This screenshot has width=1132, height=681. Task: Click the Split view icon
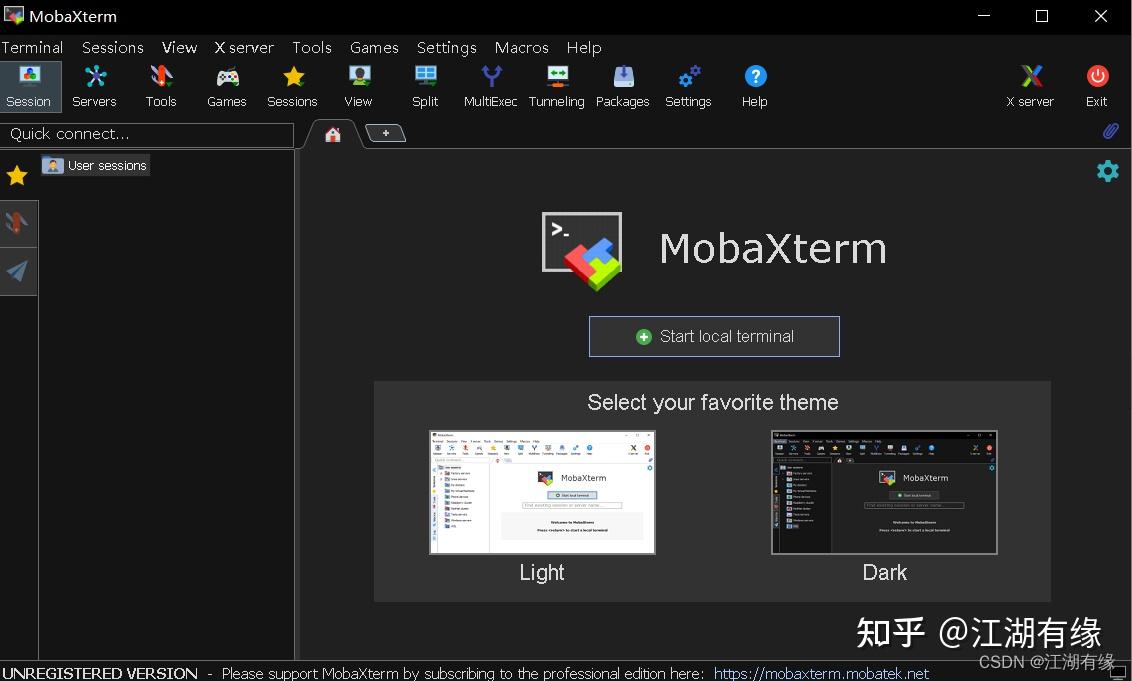click(x=424, y=86)
